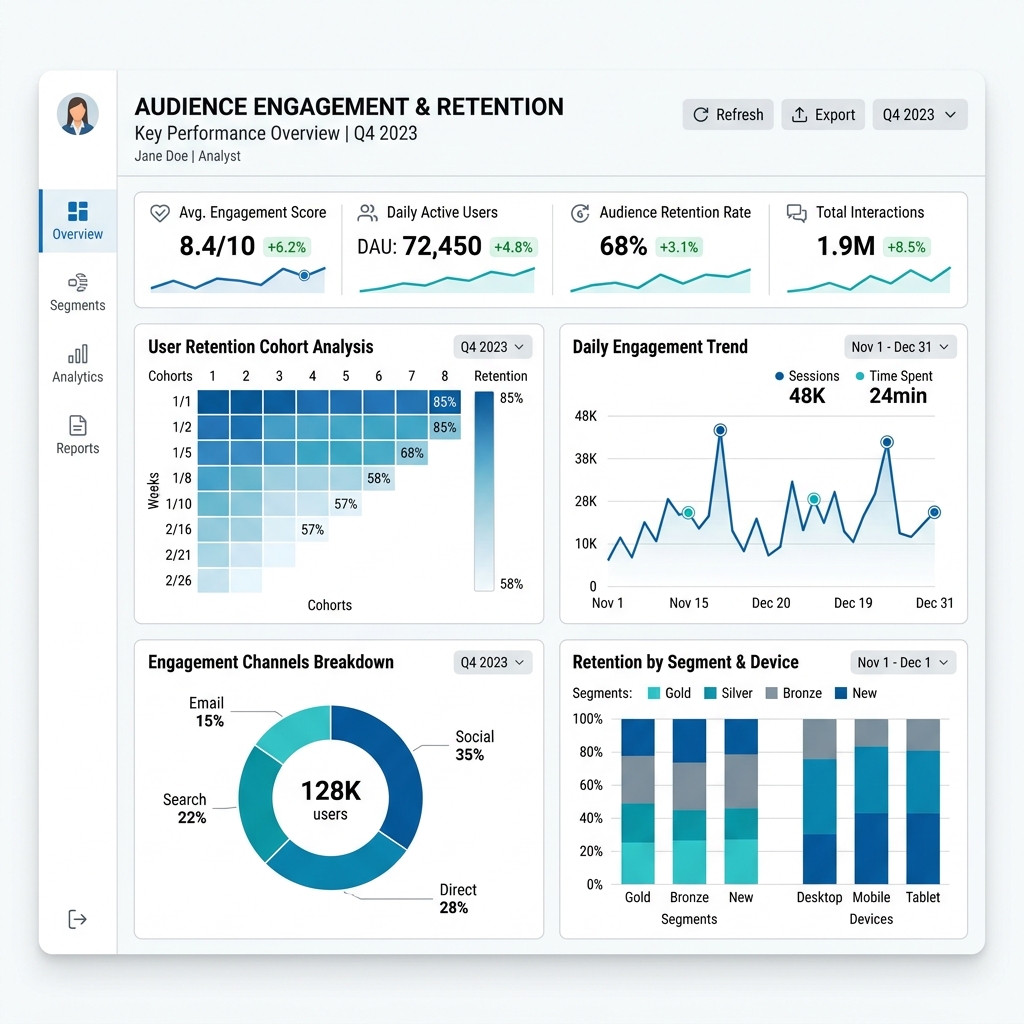Select the Reports label in sidebar
Viewport: 1024px width, 1024px height.
click(78, 449)
